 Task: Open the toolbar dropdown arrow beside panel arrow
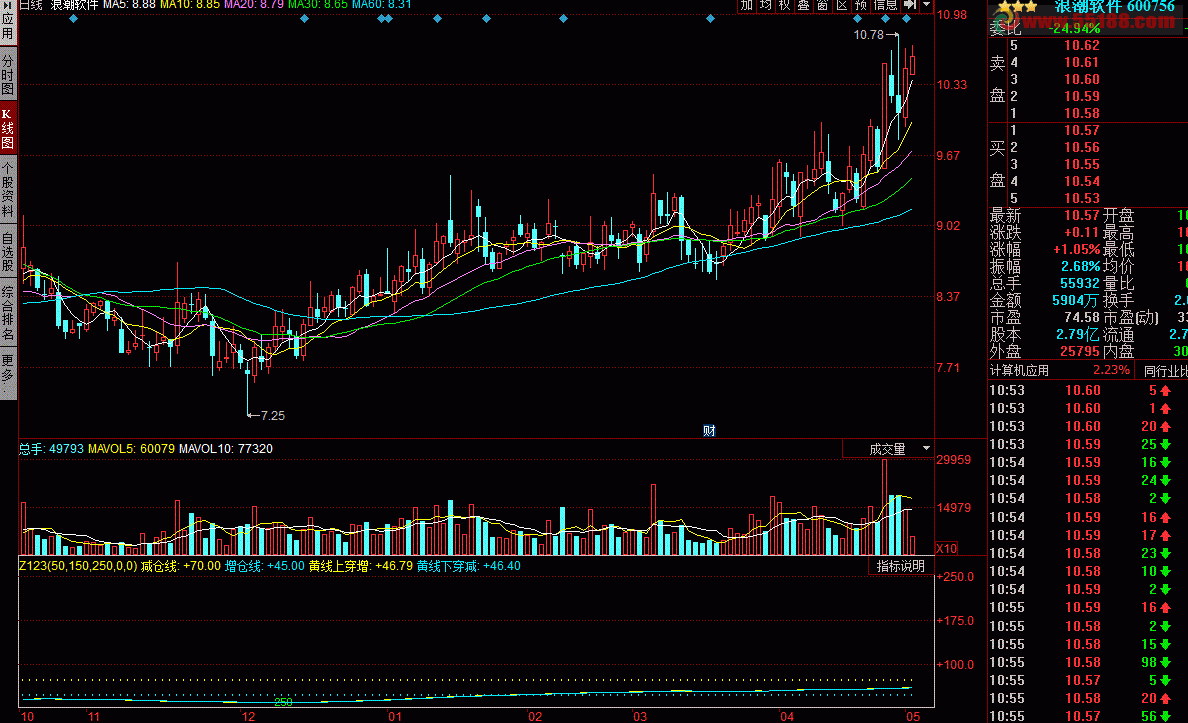927,5
